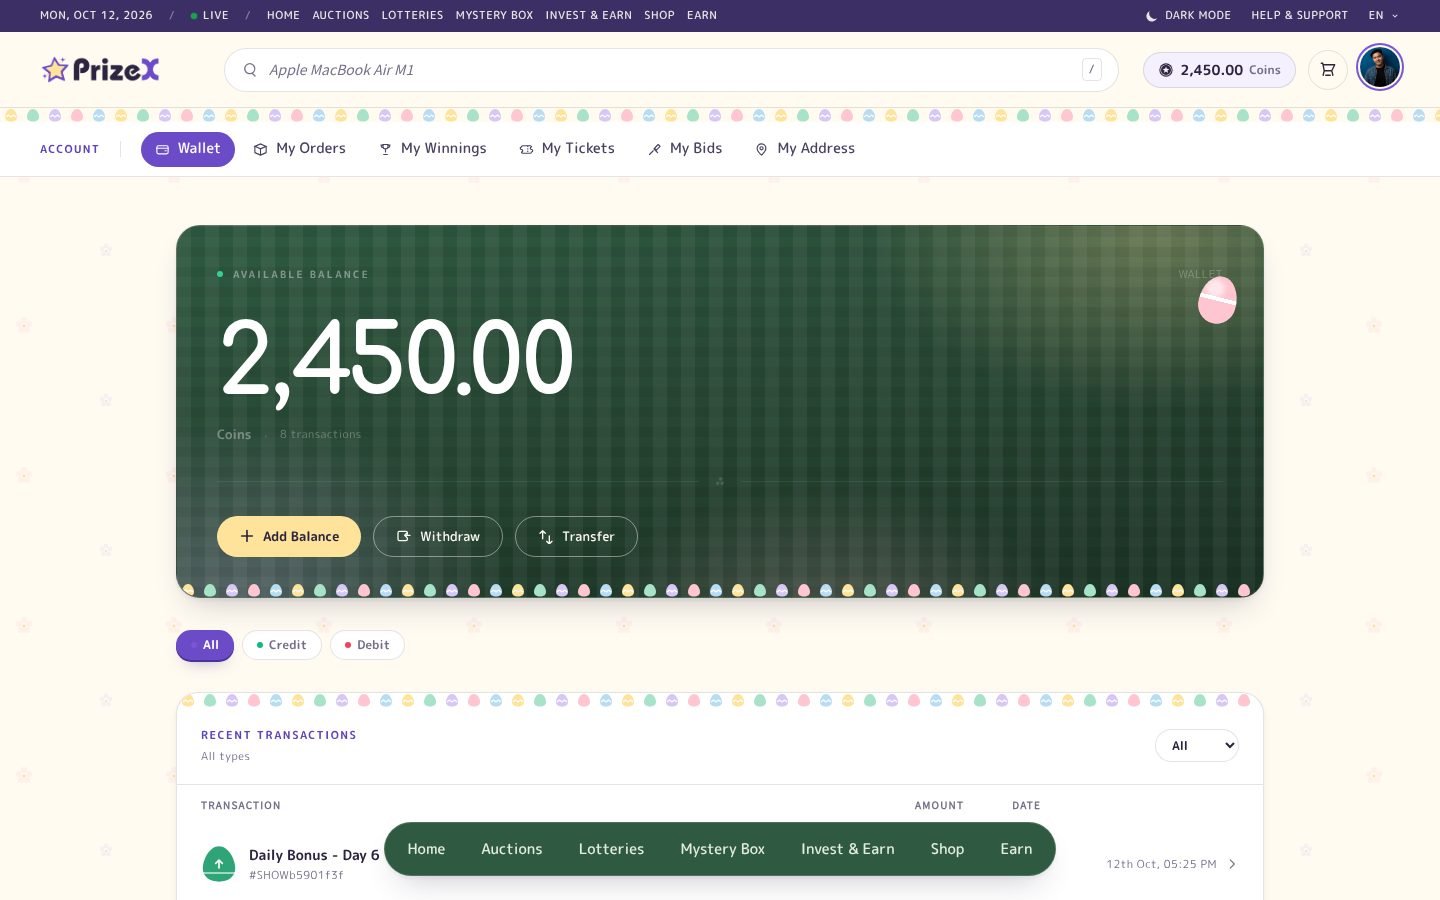Open Lotteries in the top navigation bar
Image resolution: width=1440 pixels, height=900 pixels.
(412, 16)
